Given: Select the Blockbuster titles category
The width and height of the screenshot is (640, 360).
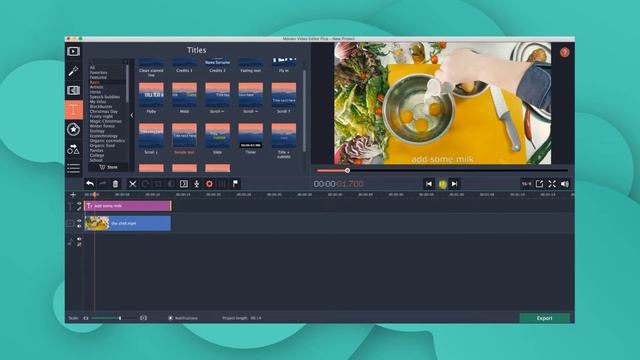Looking at the screenshot, I should (x=101, y=107).
